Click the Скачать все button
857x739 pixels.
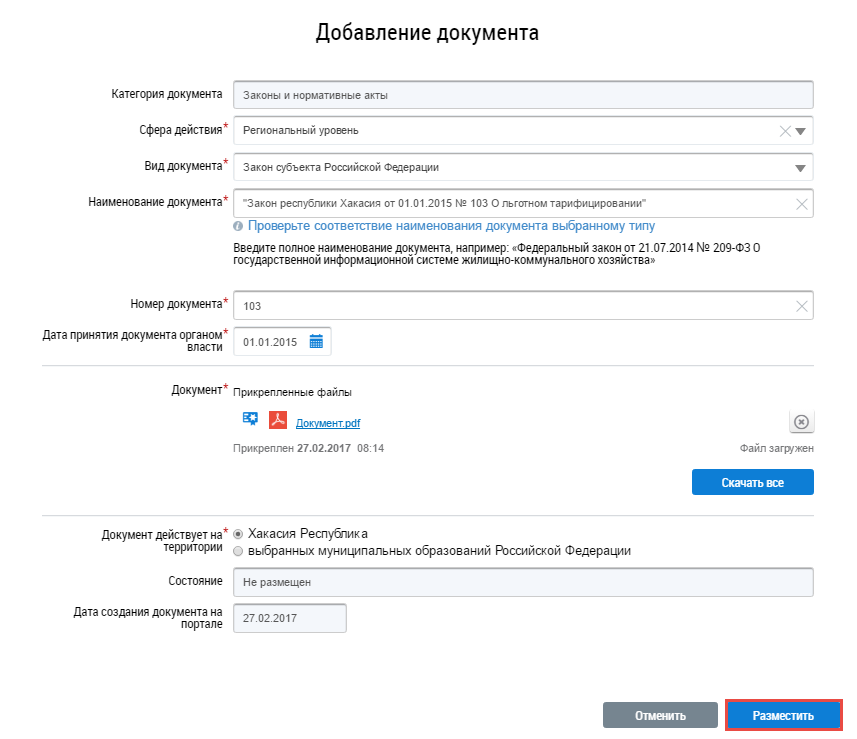click(x=752, y=482)
